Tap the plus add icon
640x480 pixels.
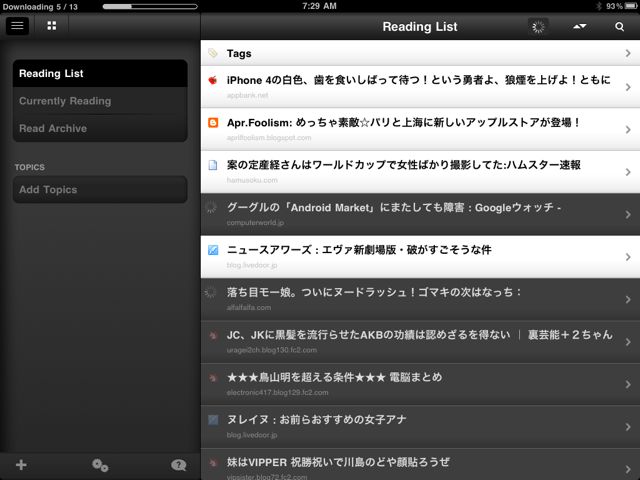[21, 464]
